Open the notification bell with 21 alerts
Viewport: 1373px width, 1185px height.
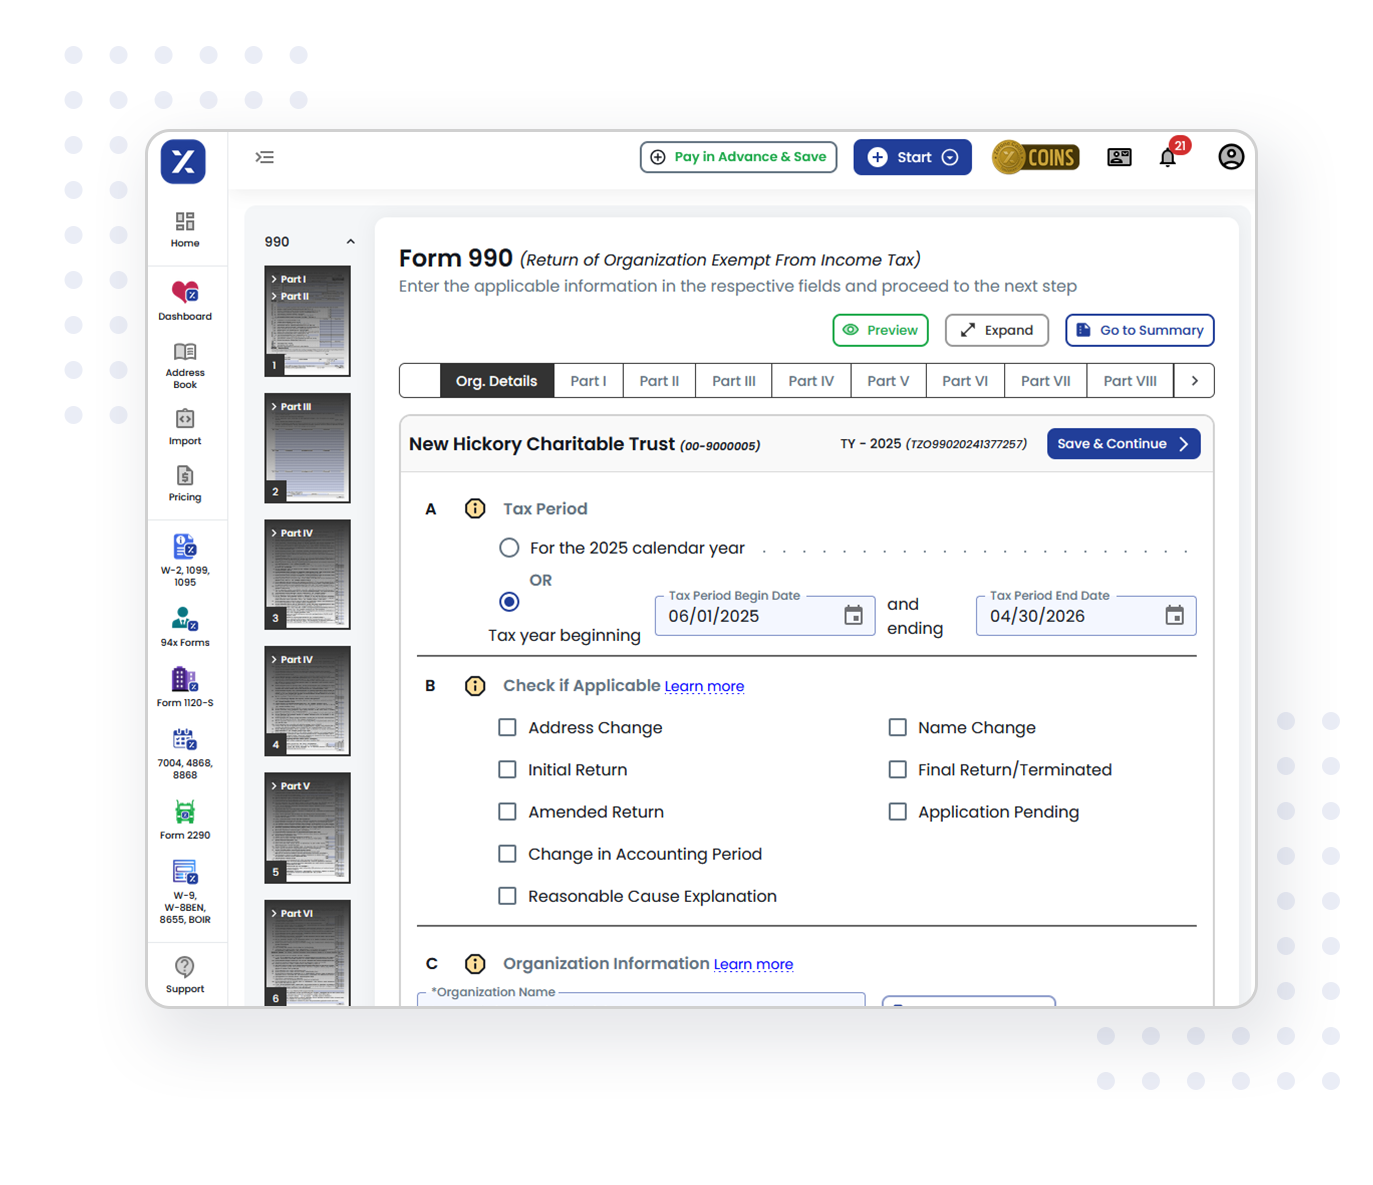tap(1167, 157)
